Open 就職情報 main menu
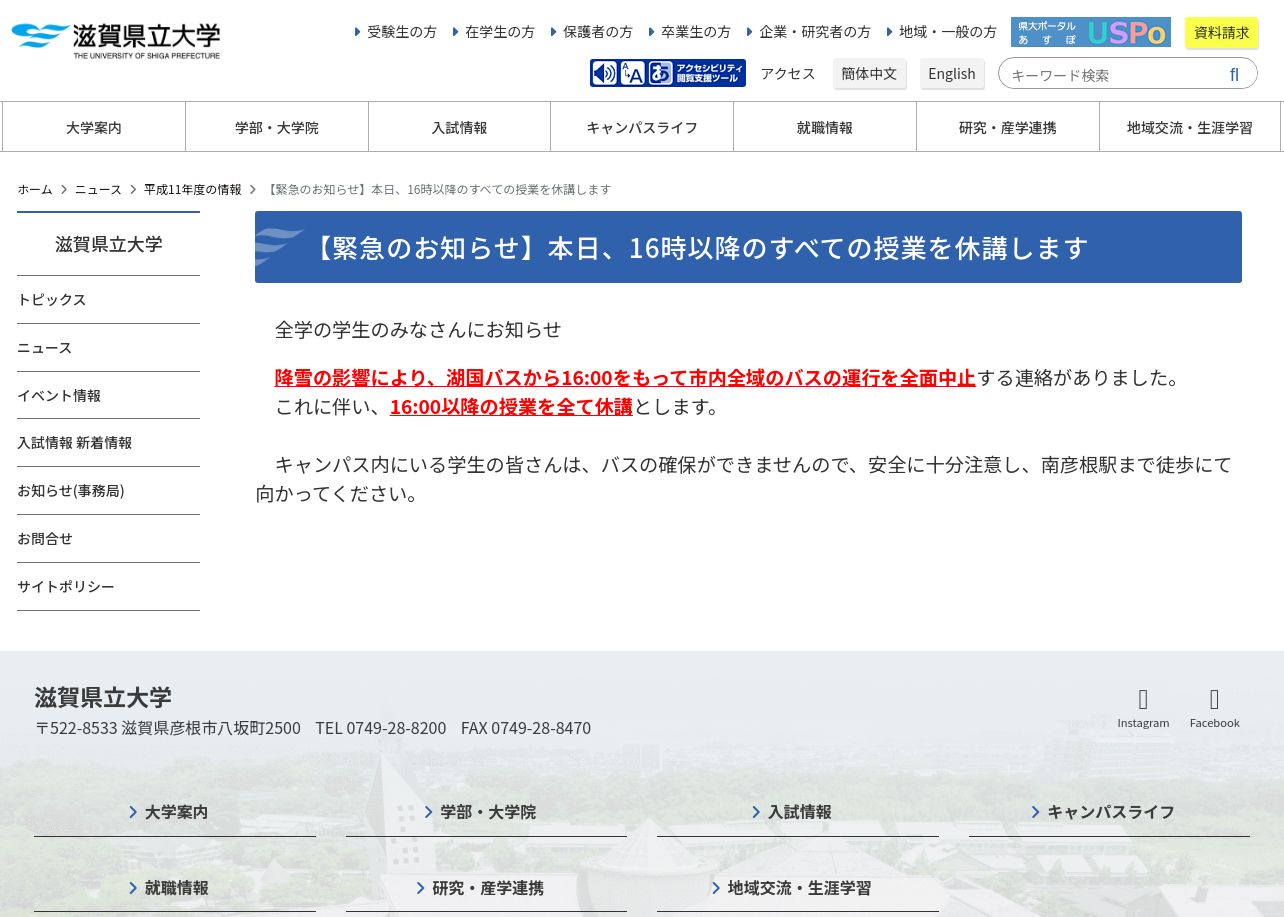Image resolution: width=1284 pixels, height=917 pixels. (825, 127)
